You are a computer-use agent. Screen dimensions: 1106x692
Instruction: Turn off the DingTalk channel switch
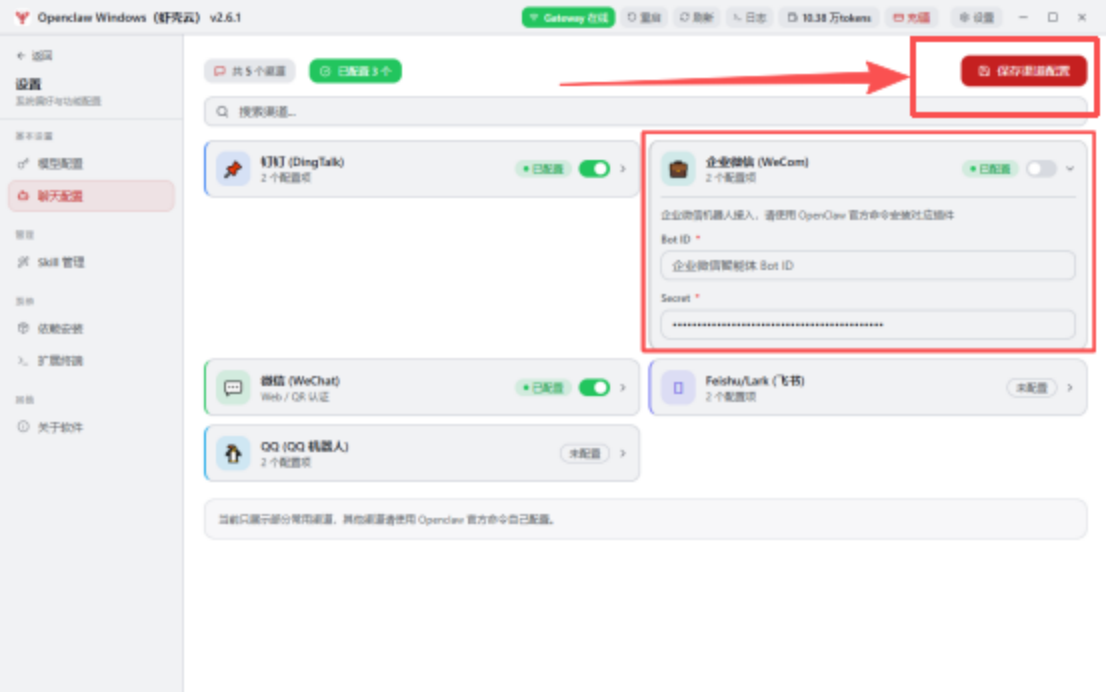[x=594, y=169]
